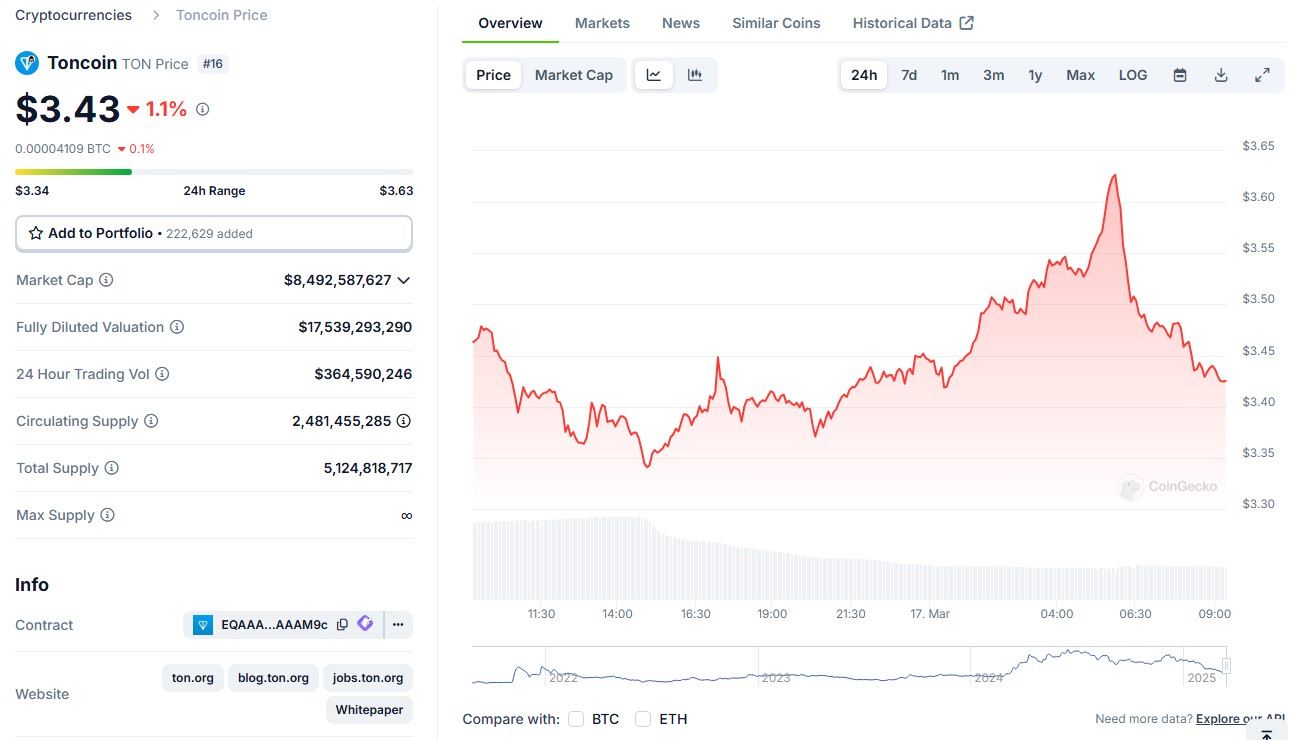Select Market Cap chart mode
The image size is (1296, 740).
574,75
